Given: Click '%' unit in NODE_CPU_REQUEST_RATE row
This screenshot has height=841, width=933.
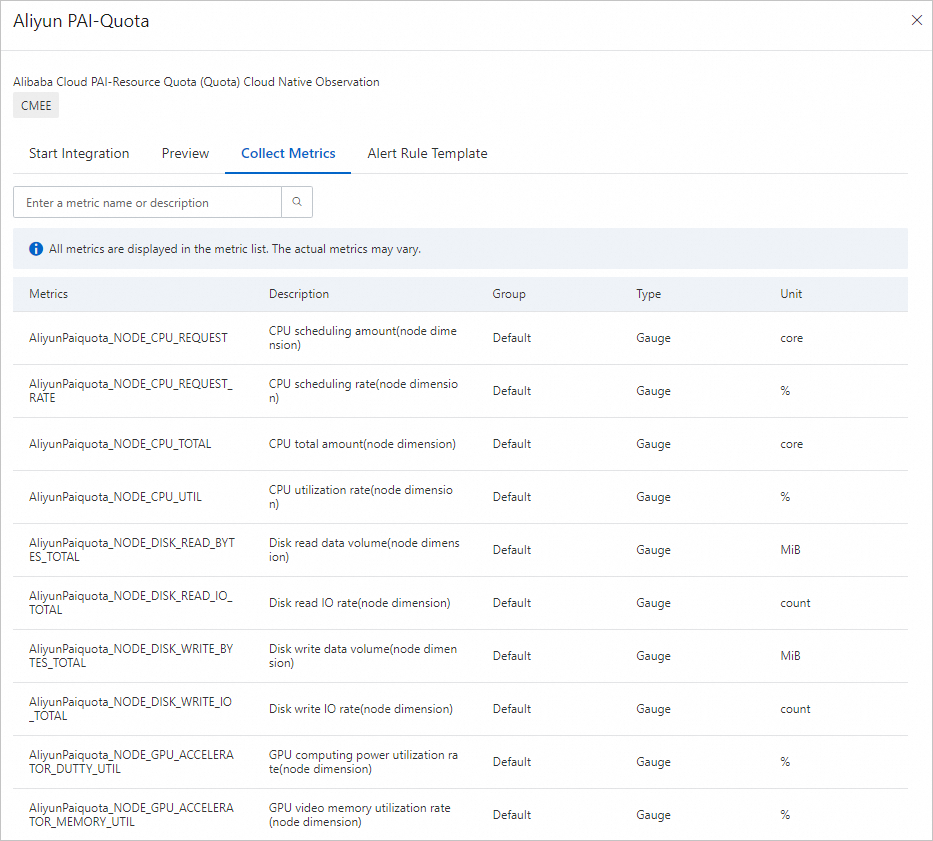Looking at the screenshot, I should point(785,391).
